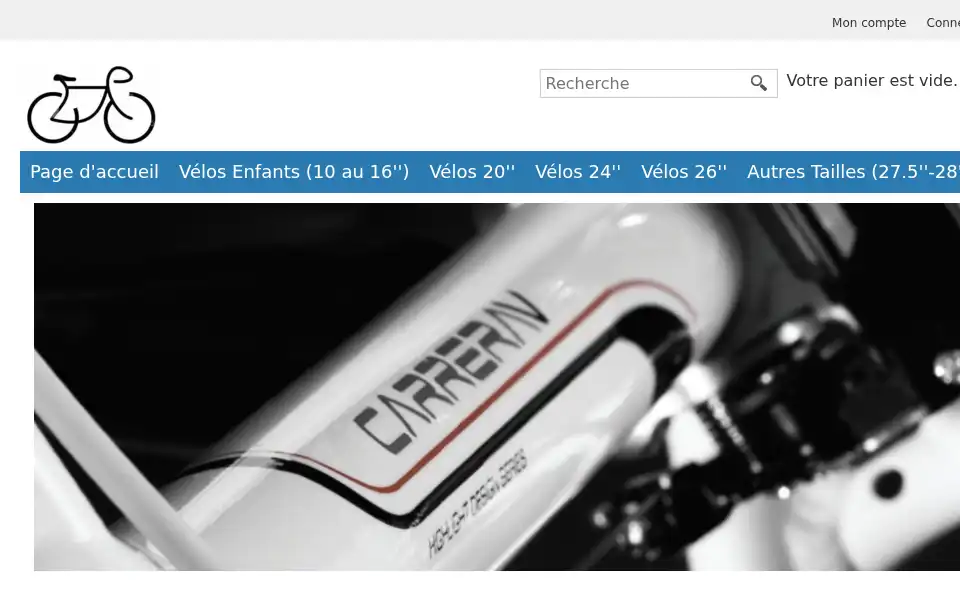Click the magnifying glass search icon
This screenshot has width=960, height=600.
click(x=759, y=83)
